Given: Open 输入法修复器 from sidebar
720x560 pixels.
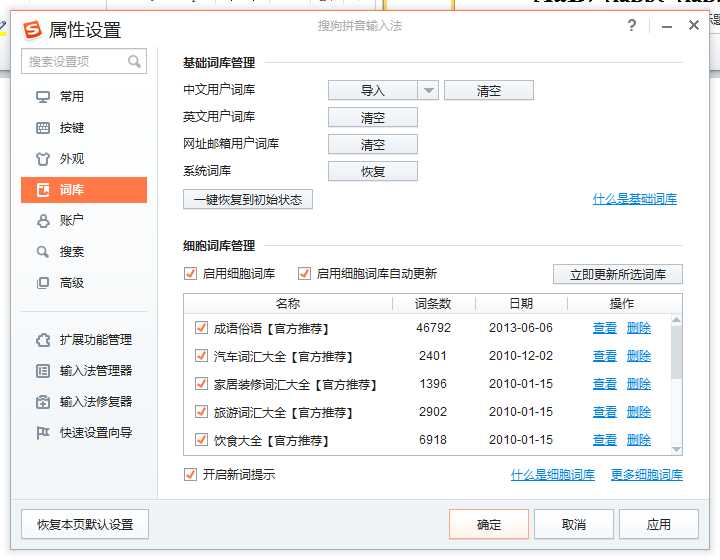Looking at the screenshot, I should (84, 402).
